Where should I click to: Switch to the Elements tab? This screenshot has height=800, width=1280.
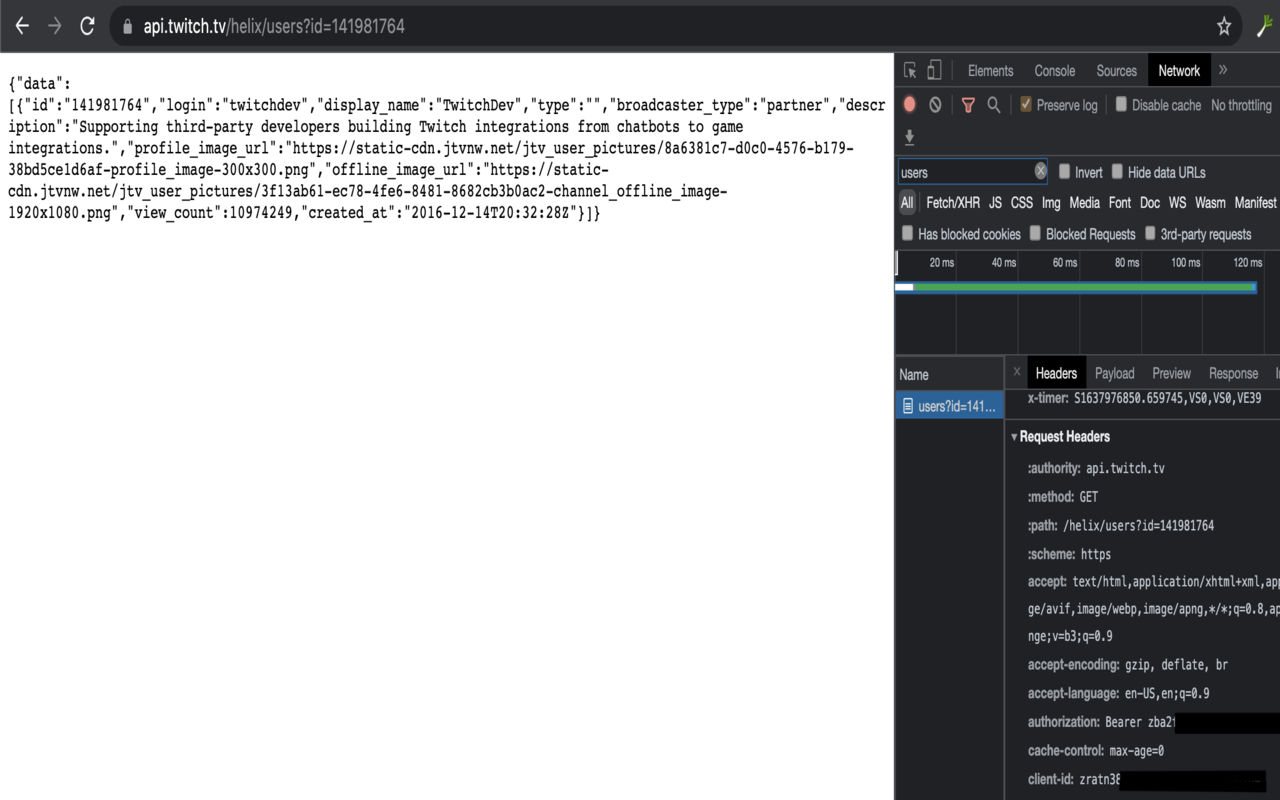(990, 71)
